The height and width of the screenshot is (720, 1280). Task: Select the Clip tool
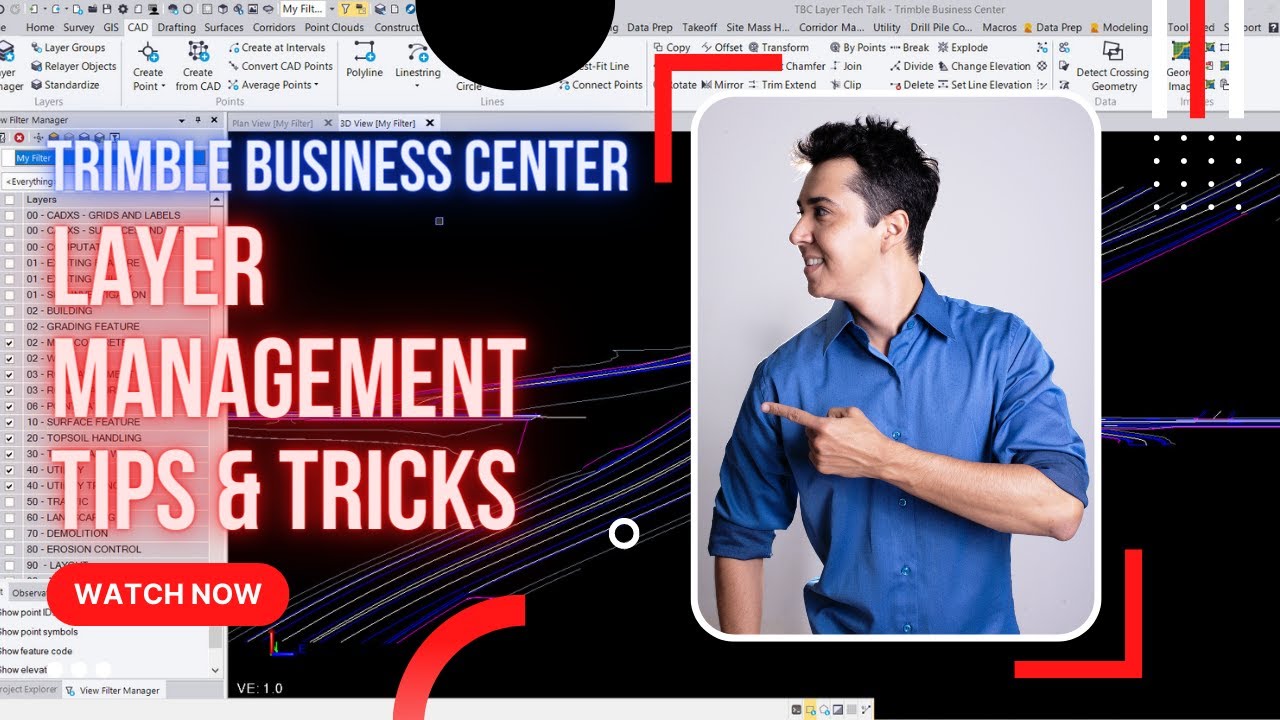pos(846,85)
